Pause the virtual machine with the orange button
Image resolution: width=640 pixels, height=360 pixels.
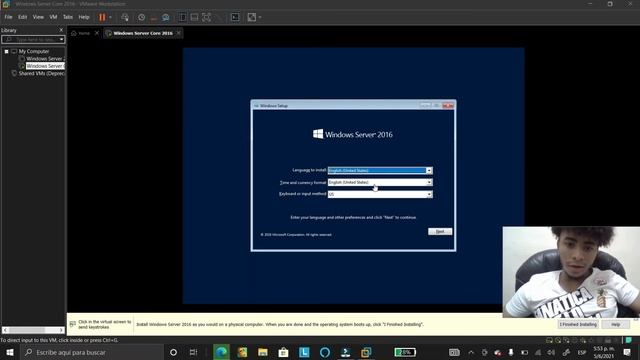[x=102, y=17]
